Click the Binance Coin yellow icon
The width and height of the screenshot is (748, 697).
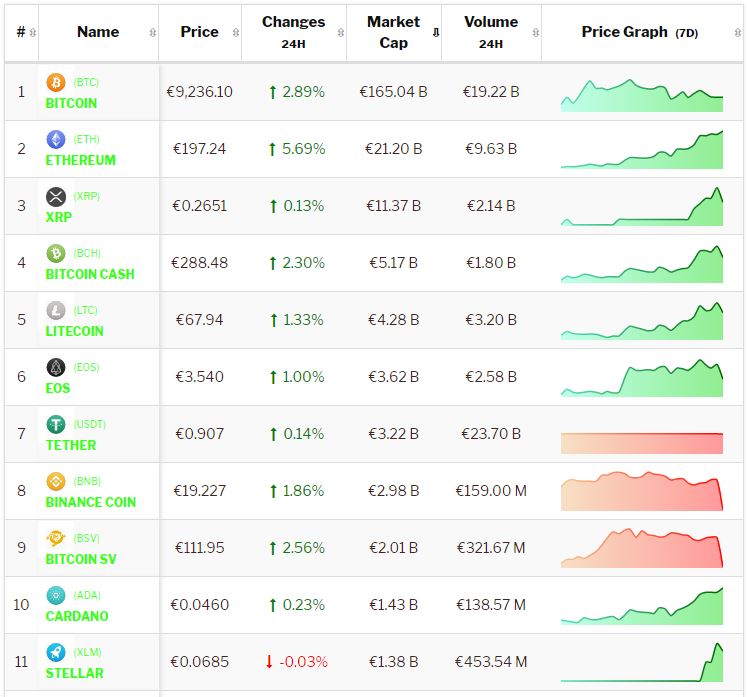56,481
